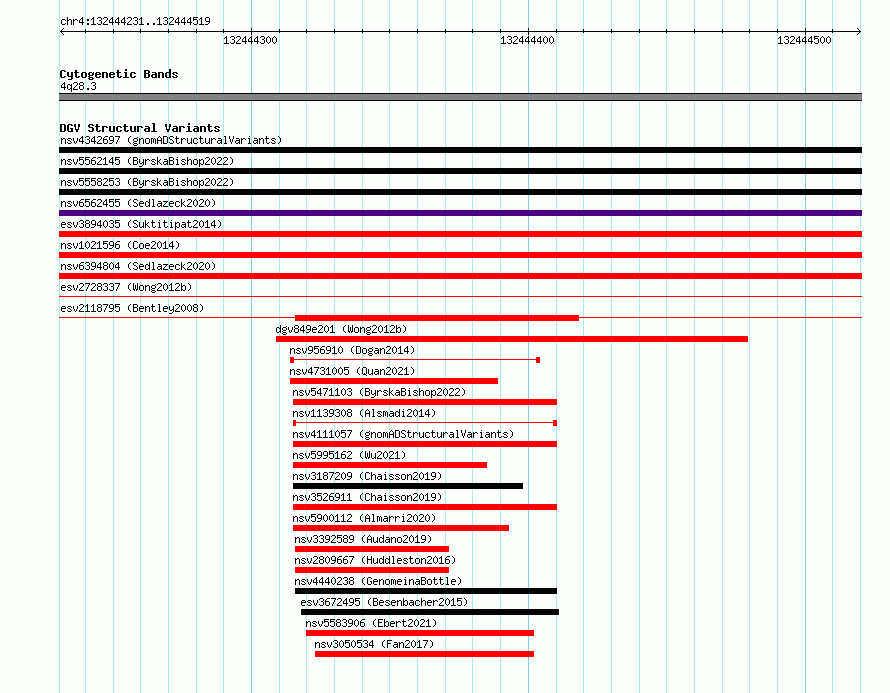This screenshot has height=693, width=890.
Task: Click the thick red segment of esv2118795
Action: (436, 318)
